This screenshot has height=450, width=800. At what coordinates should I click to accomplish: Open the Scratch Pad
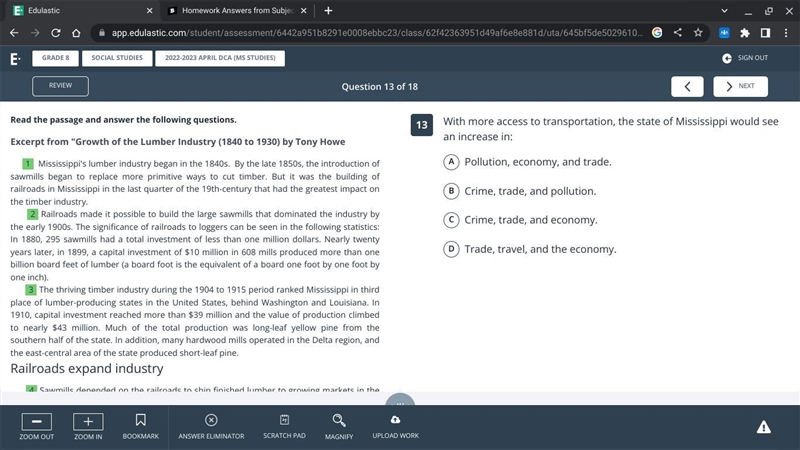point(284,427)
